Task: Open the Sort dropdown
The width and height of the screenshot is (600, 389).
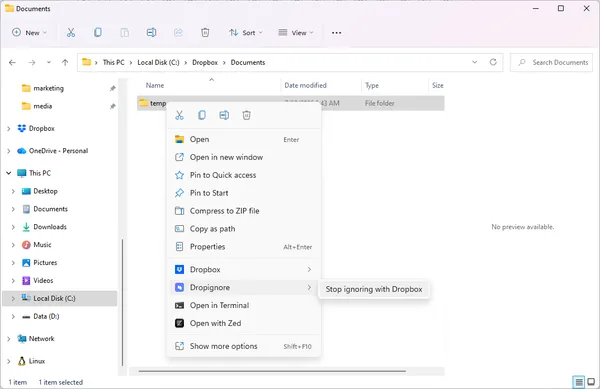Action: click(246, 33)
